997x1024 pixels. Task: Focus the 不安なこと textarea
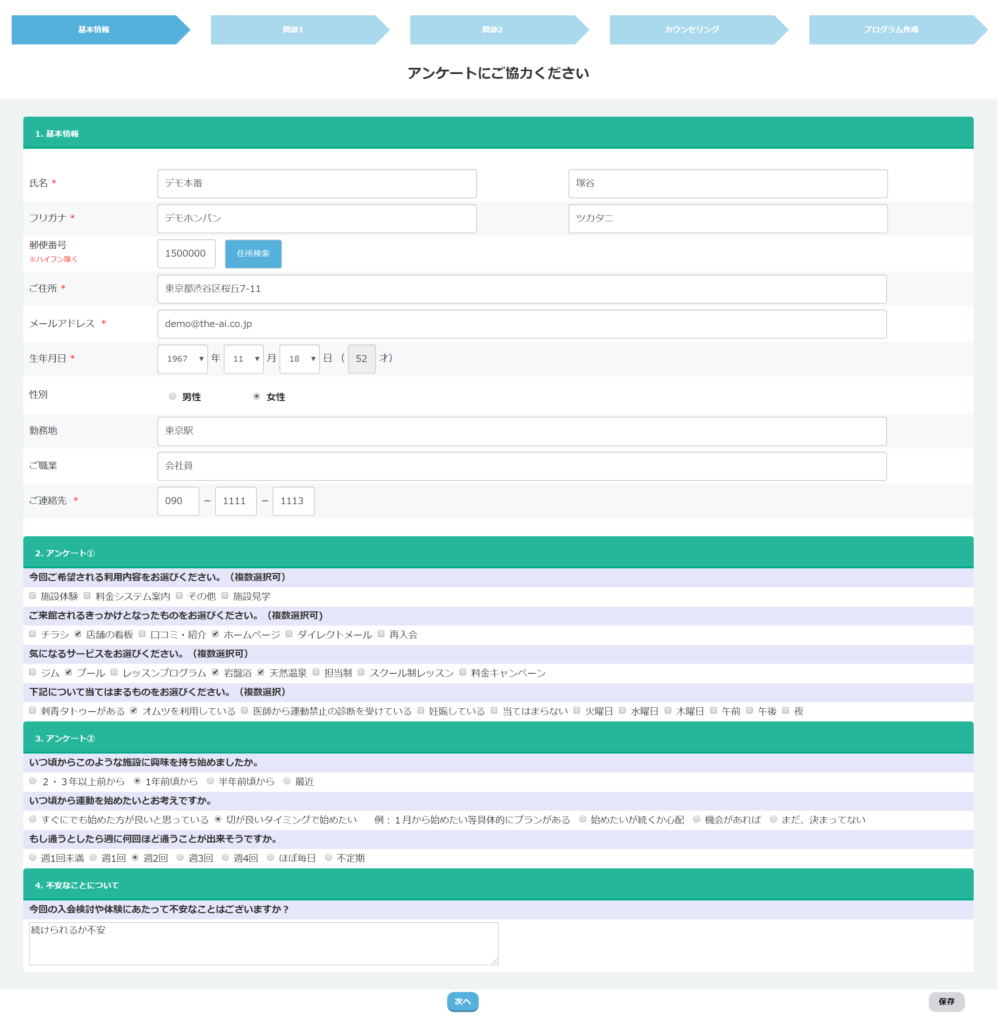(x=263, y=944)
